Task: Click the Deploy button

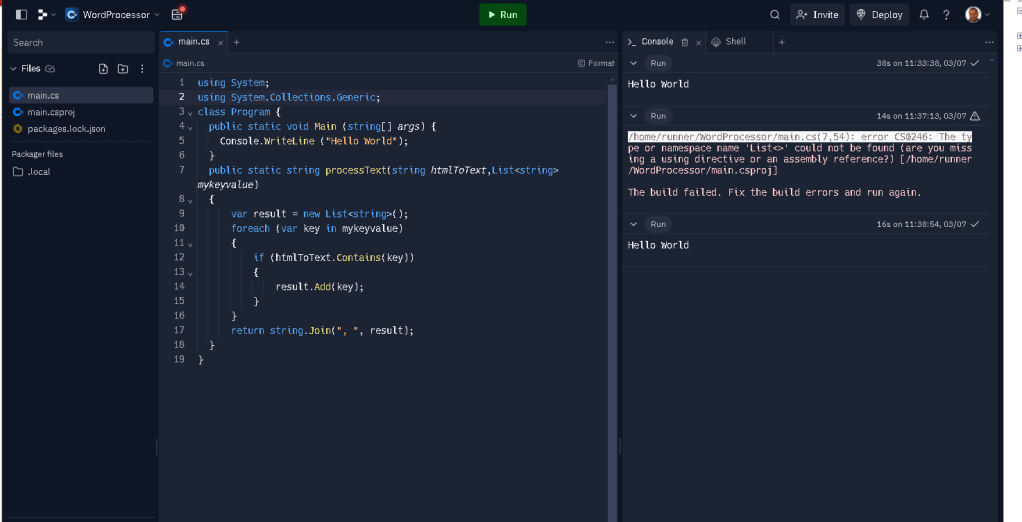Action: click(879, 14)
